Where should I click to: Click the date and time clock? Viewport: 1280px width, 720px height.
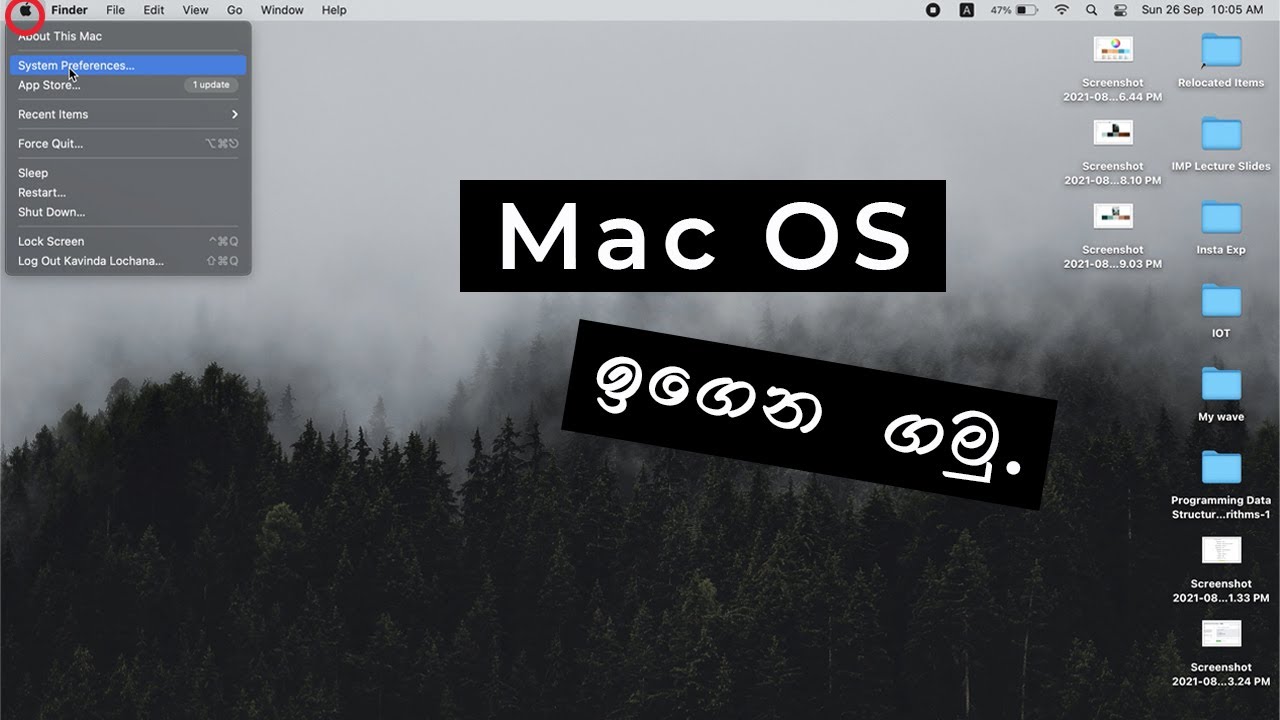[1202, 10]
